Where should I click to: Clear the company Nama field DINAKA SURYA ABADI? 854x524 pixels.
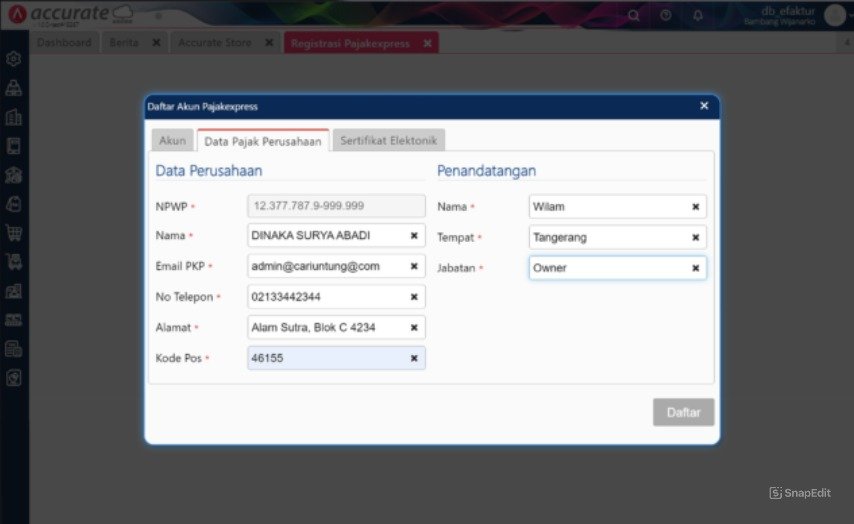coord(414,235)
